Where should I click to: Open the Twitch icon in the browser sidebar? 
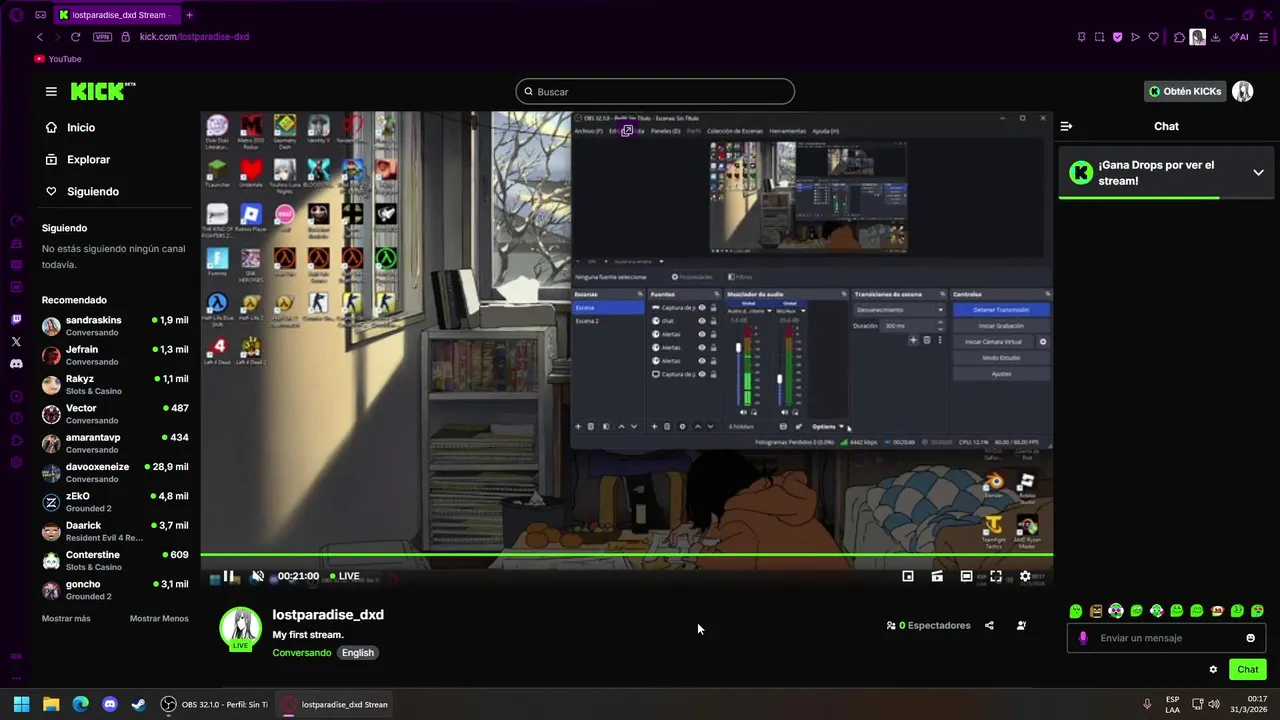pyautogui.click(x=16, y=320)
